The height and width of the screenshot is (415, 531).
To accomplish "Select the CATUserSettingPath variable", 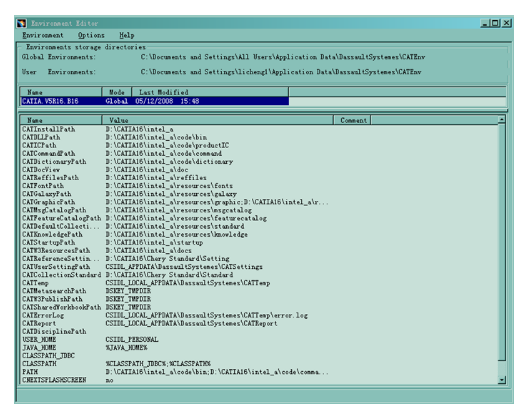I will click(56, 267).
